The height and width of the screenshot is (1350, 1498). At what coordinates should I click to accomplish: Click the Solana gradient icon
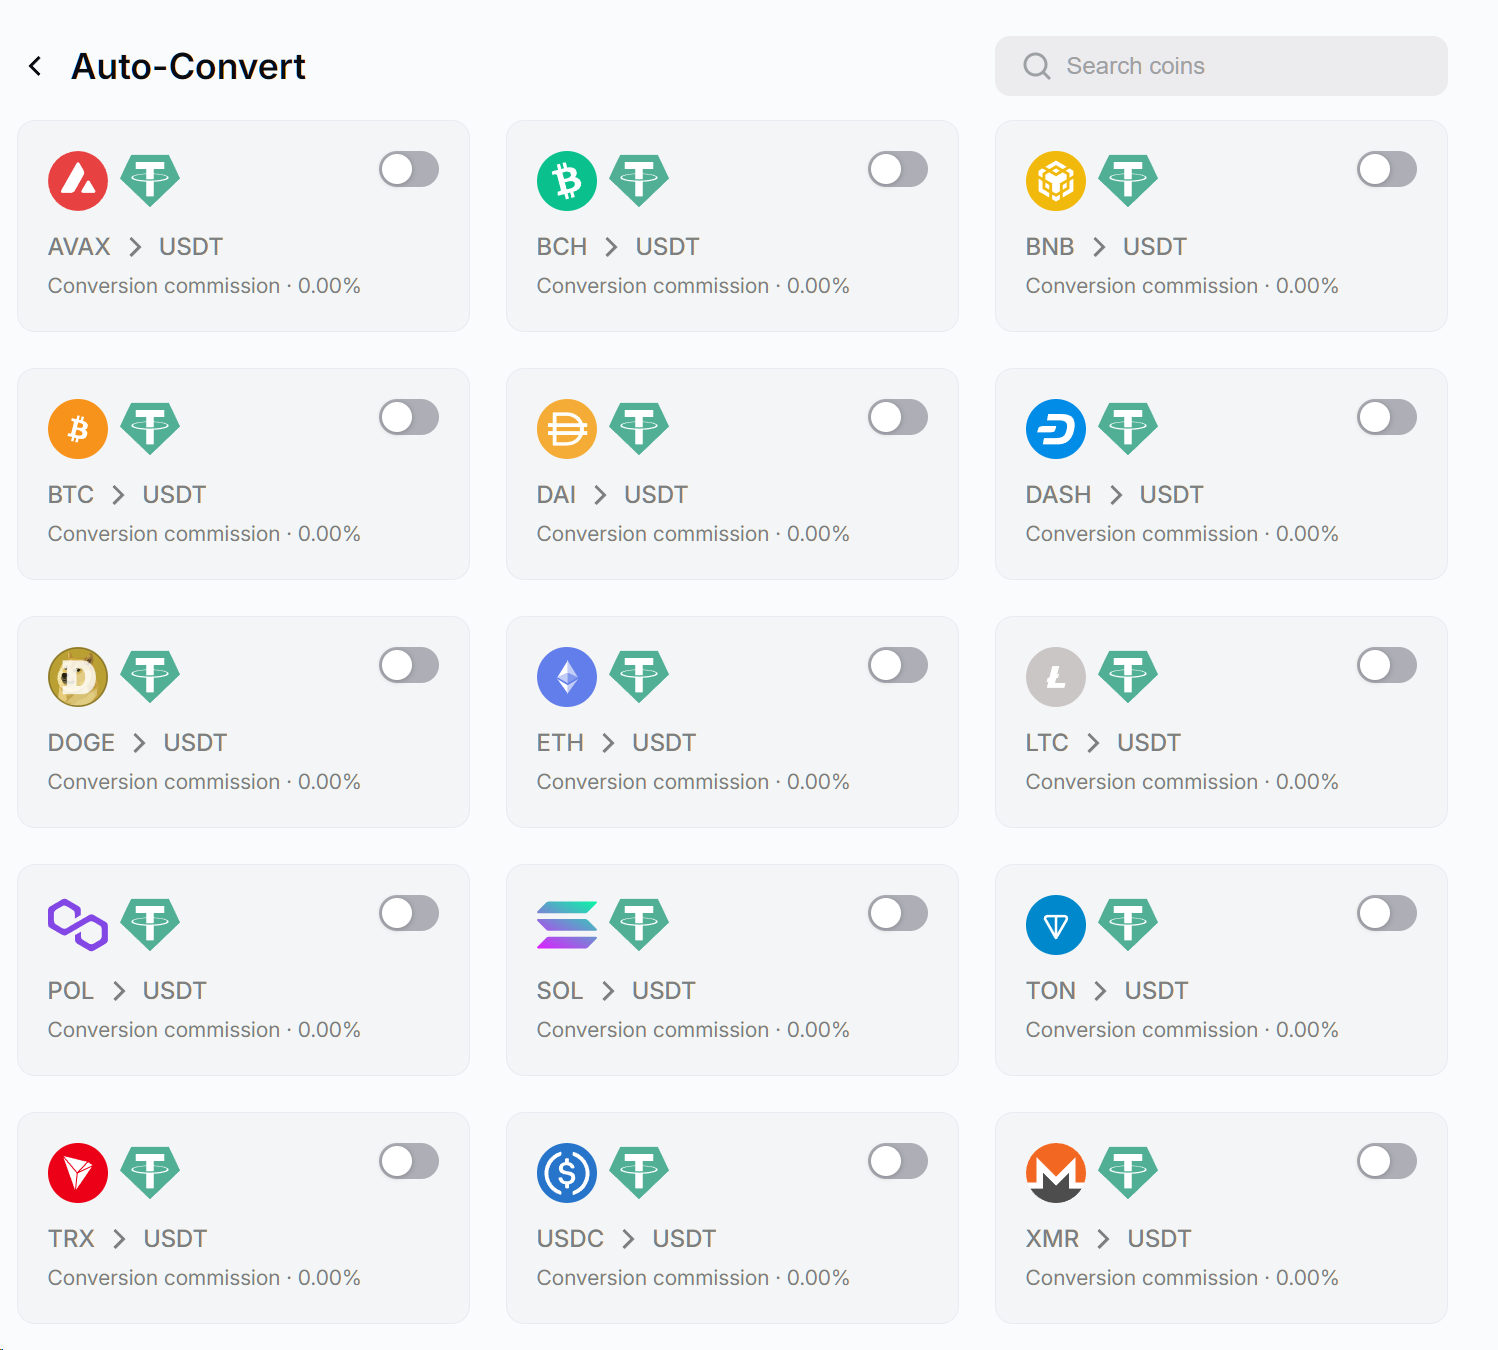[567, 925]
